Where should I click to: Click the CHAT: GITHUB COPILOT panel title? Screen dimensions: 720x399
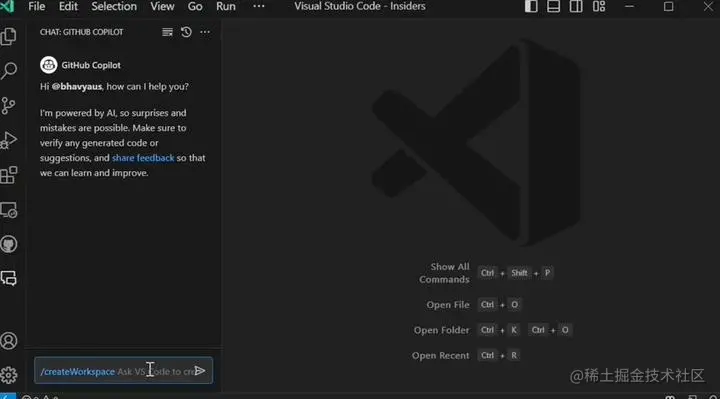click(x=81, y=32)
